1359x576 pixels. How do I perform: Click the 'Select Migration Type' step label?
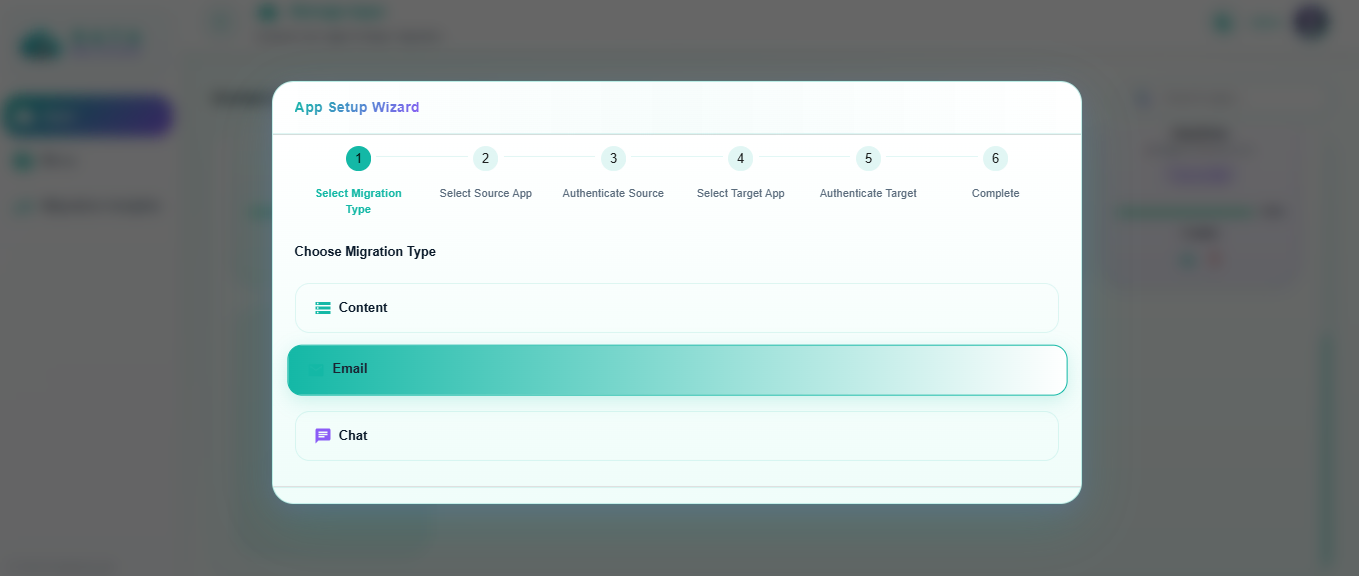point(358,201)
